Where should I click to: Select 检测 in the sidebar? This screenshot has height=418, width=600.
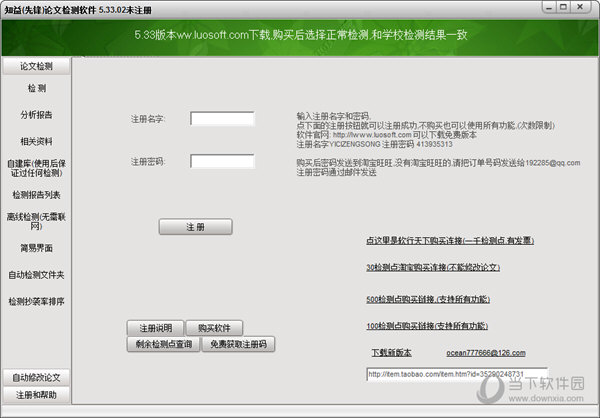click(x=36, y=88)
